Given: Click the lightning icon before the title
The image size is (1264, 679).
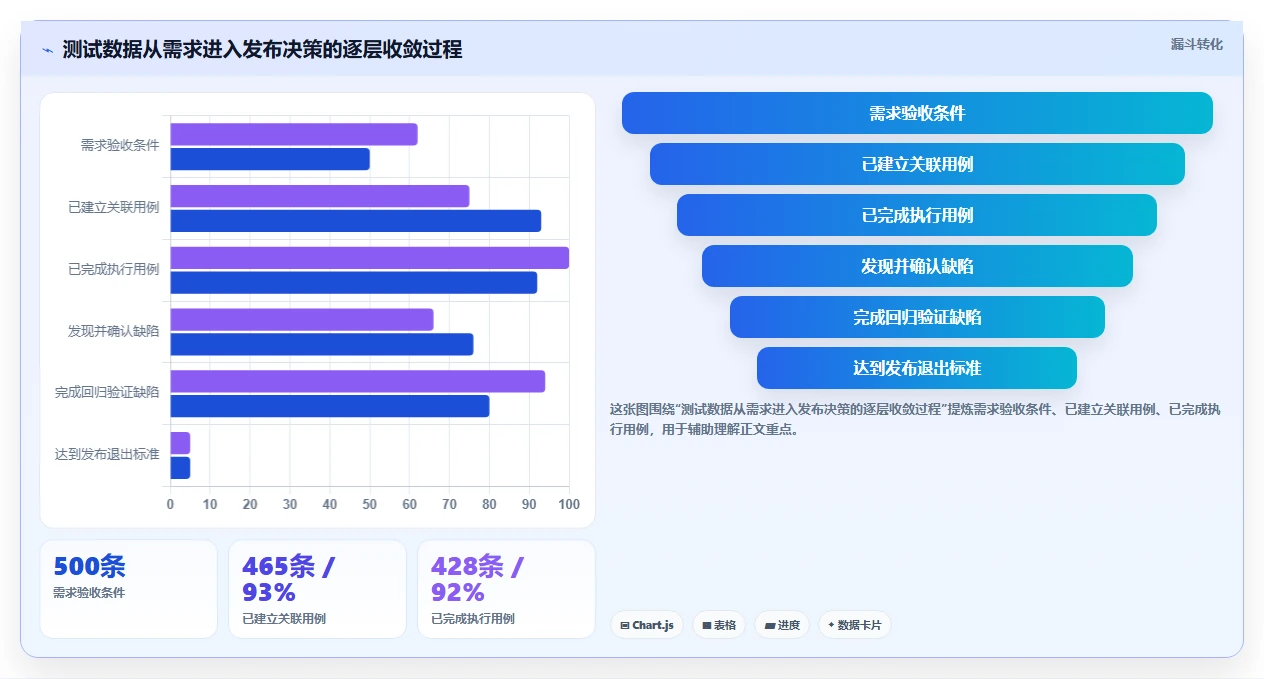Looking at the screenshot, I should click(47, 50).
